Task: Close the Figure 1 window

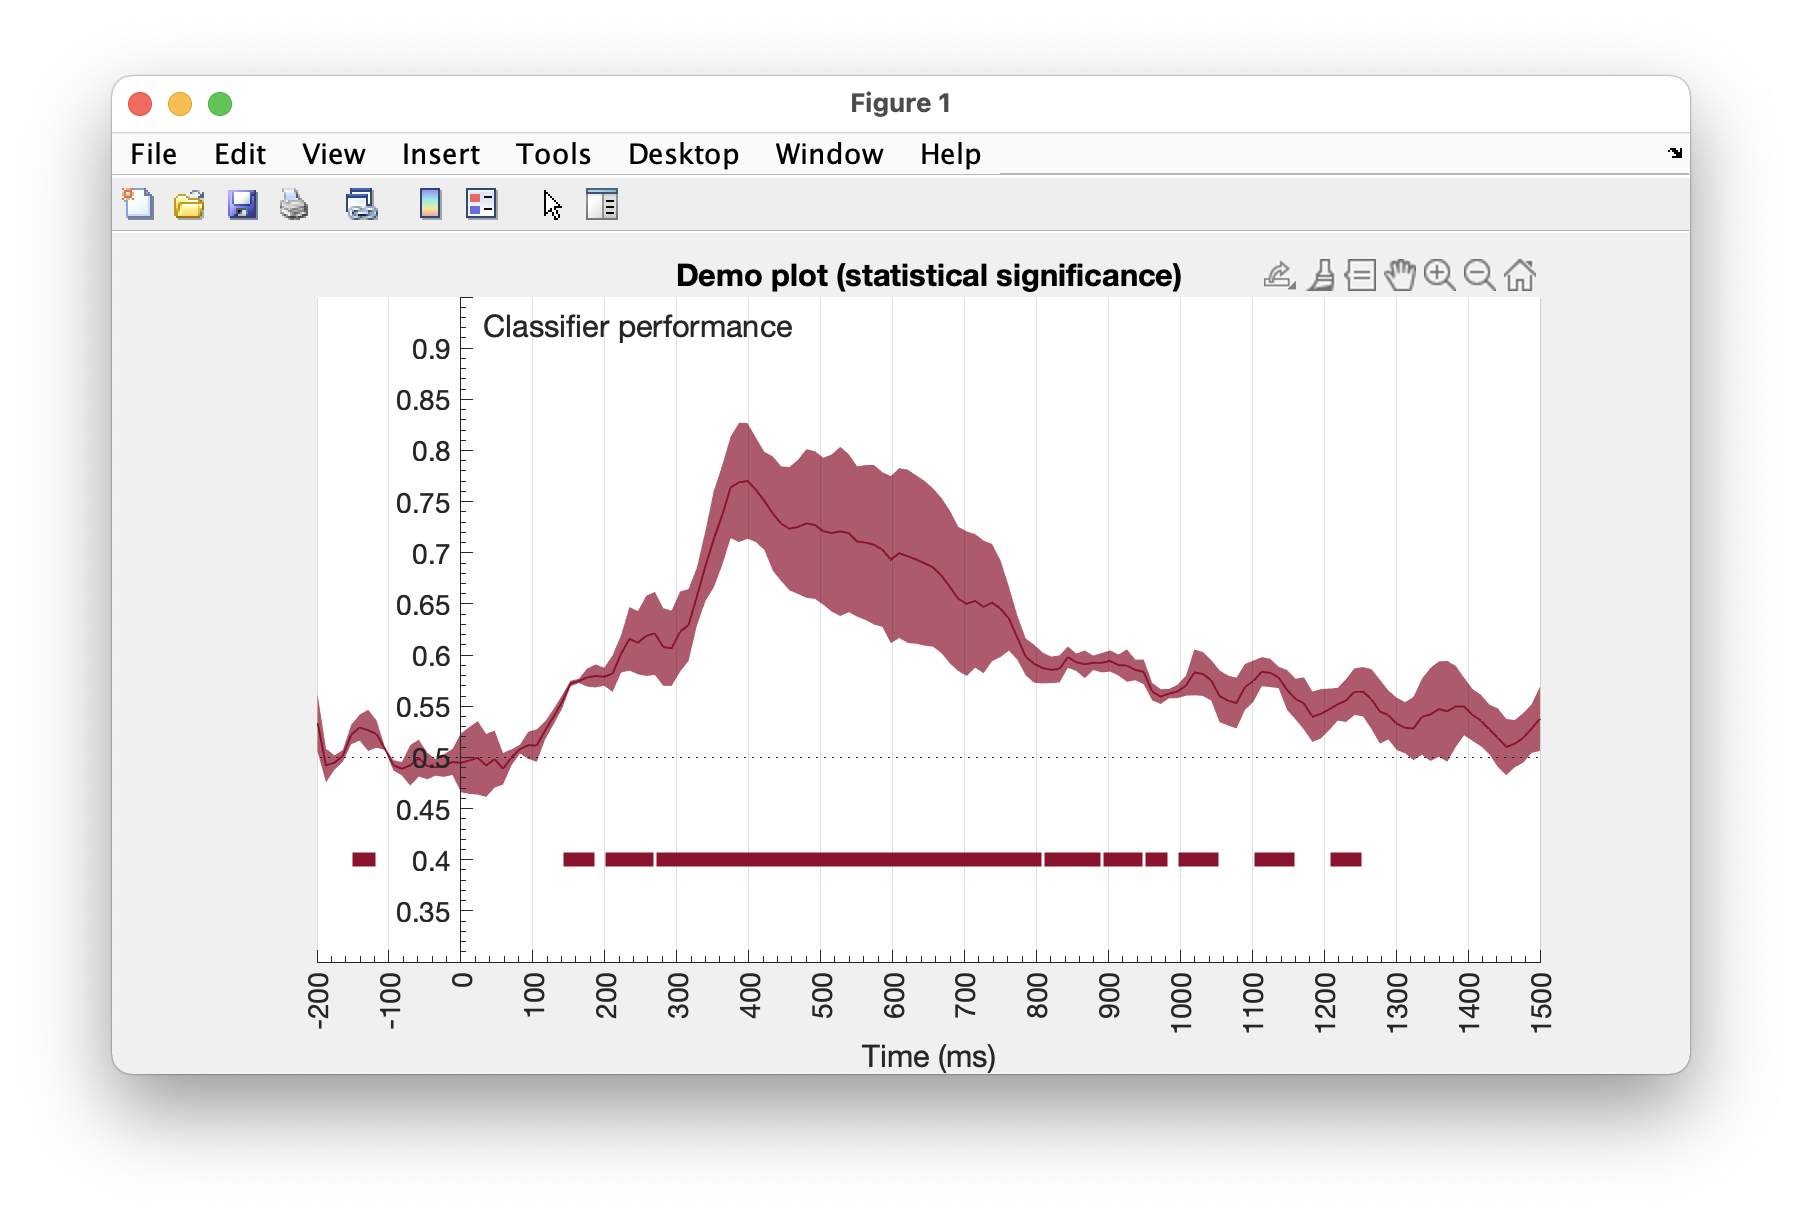Action: point(140,104)
